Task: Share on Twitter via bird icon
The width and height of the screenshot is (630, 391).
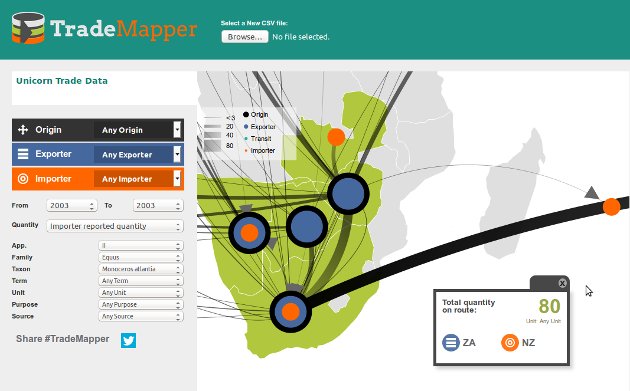Action: [x=129, y=340]
